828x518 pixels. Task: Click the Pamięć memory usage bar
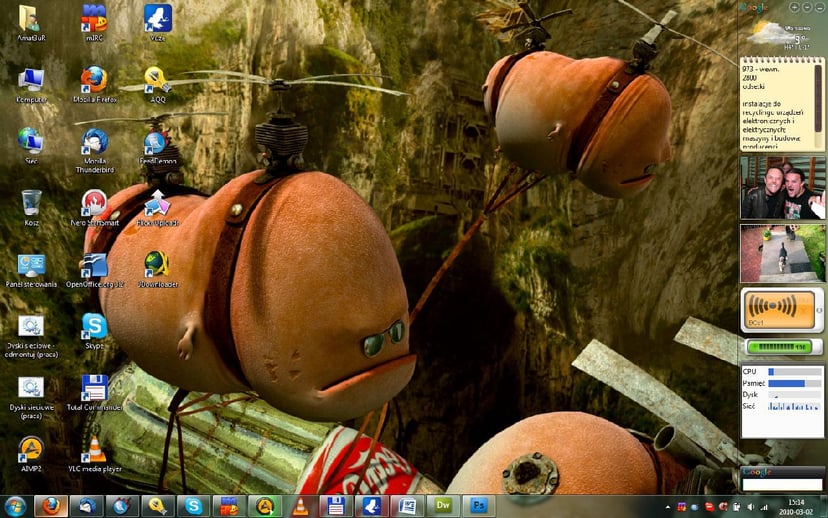(795, 383)
